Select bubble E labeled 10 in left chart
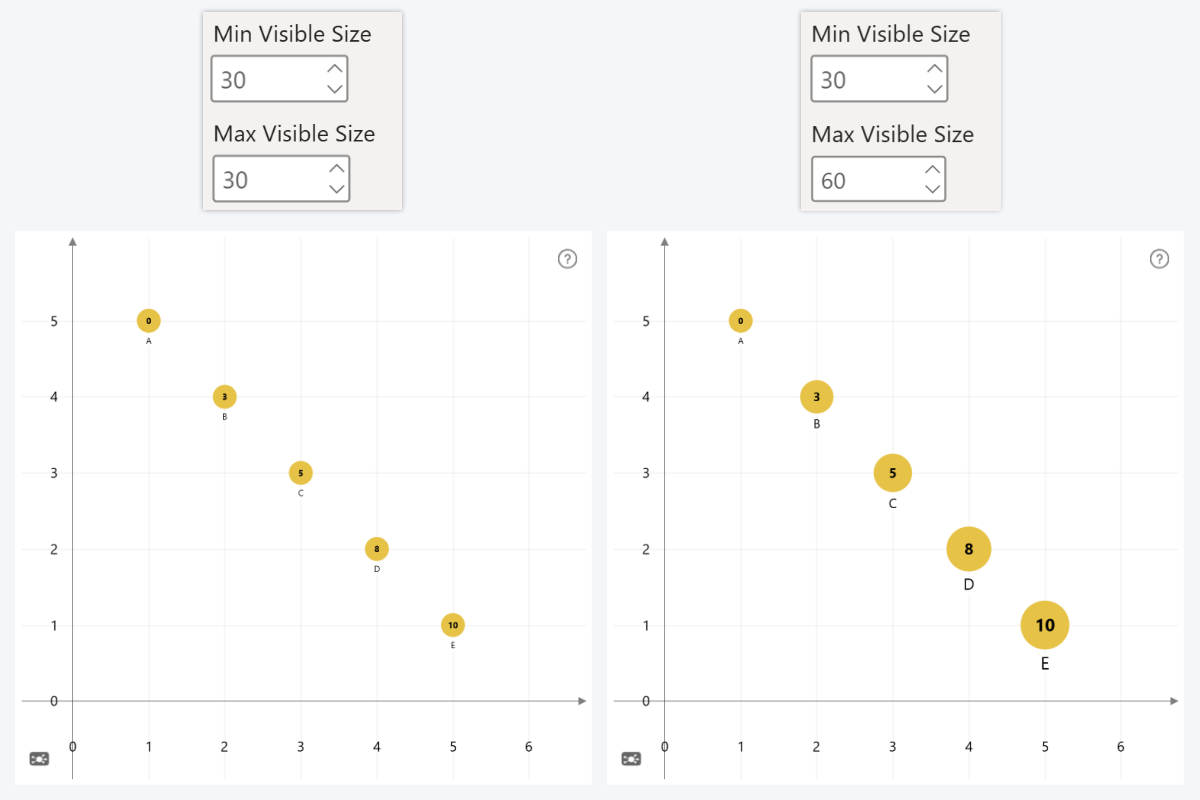 (453, 625)
